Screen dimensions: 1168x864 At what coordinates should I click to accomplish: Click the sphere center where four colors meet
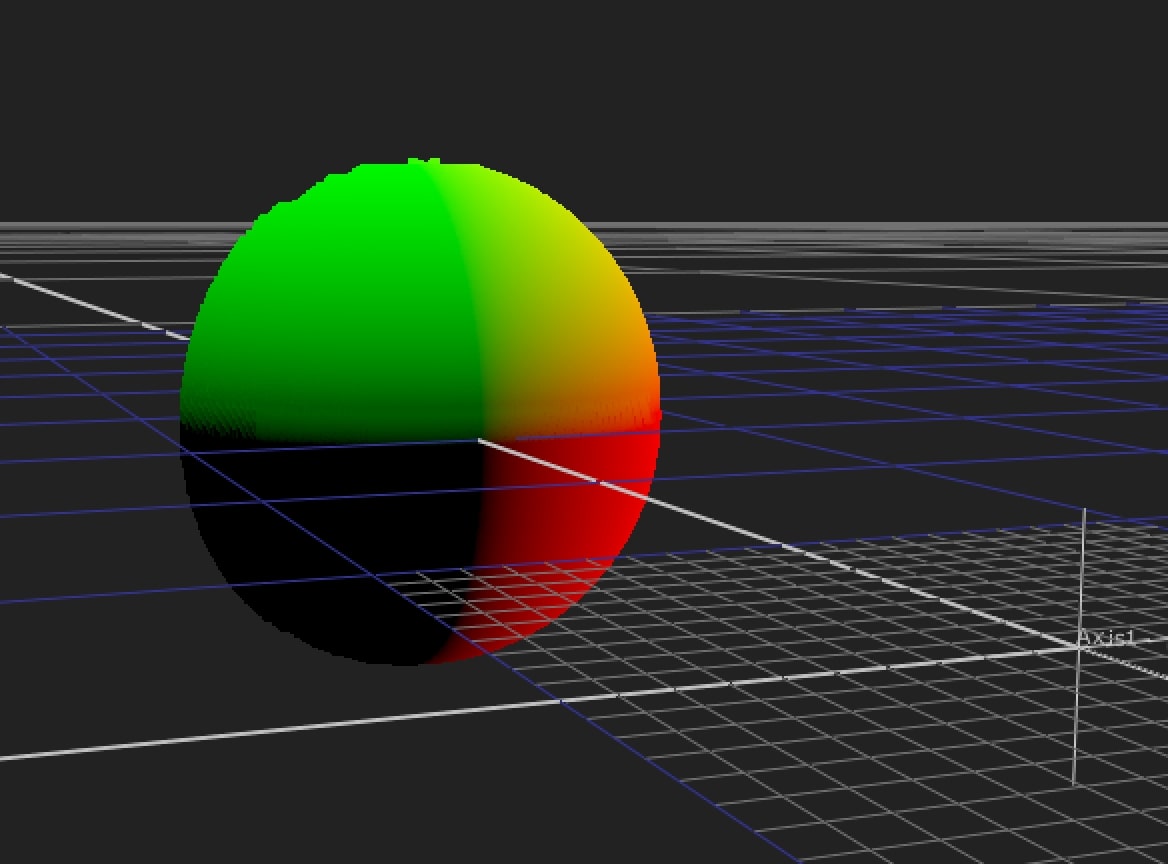[x=481, y=438]
